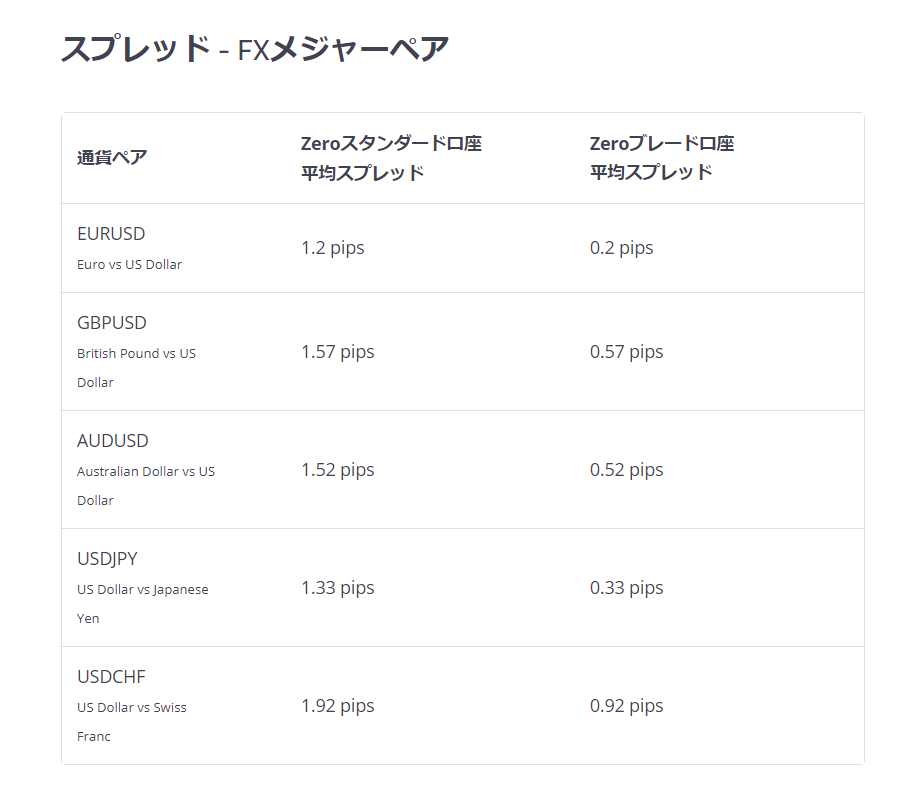Image resolution: width=916 pixels, height=794 pixels.
Task: Select the AUDUSD currency pair
Action: [x=113, y=441]
